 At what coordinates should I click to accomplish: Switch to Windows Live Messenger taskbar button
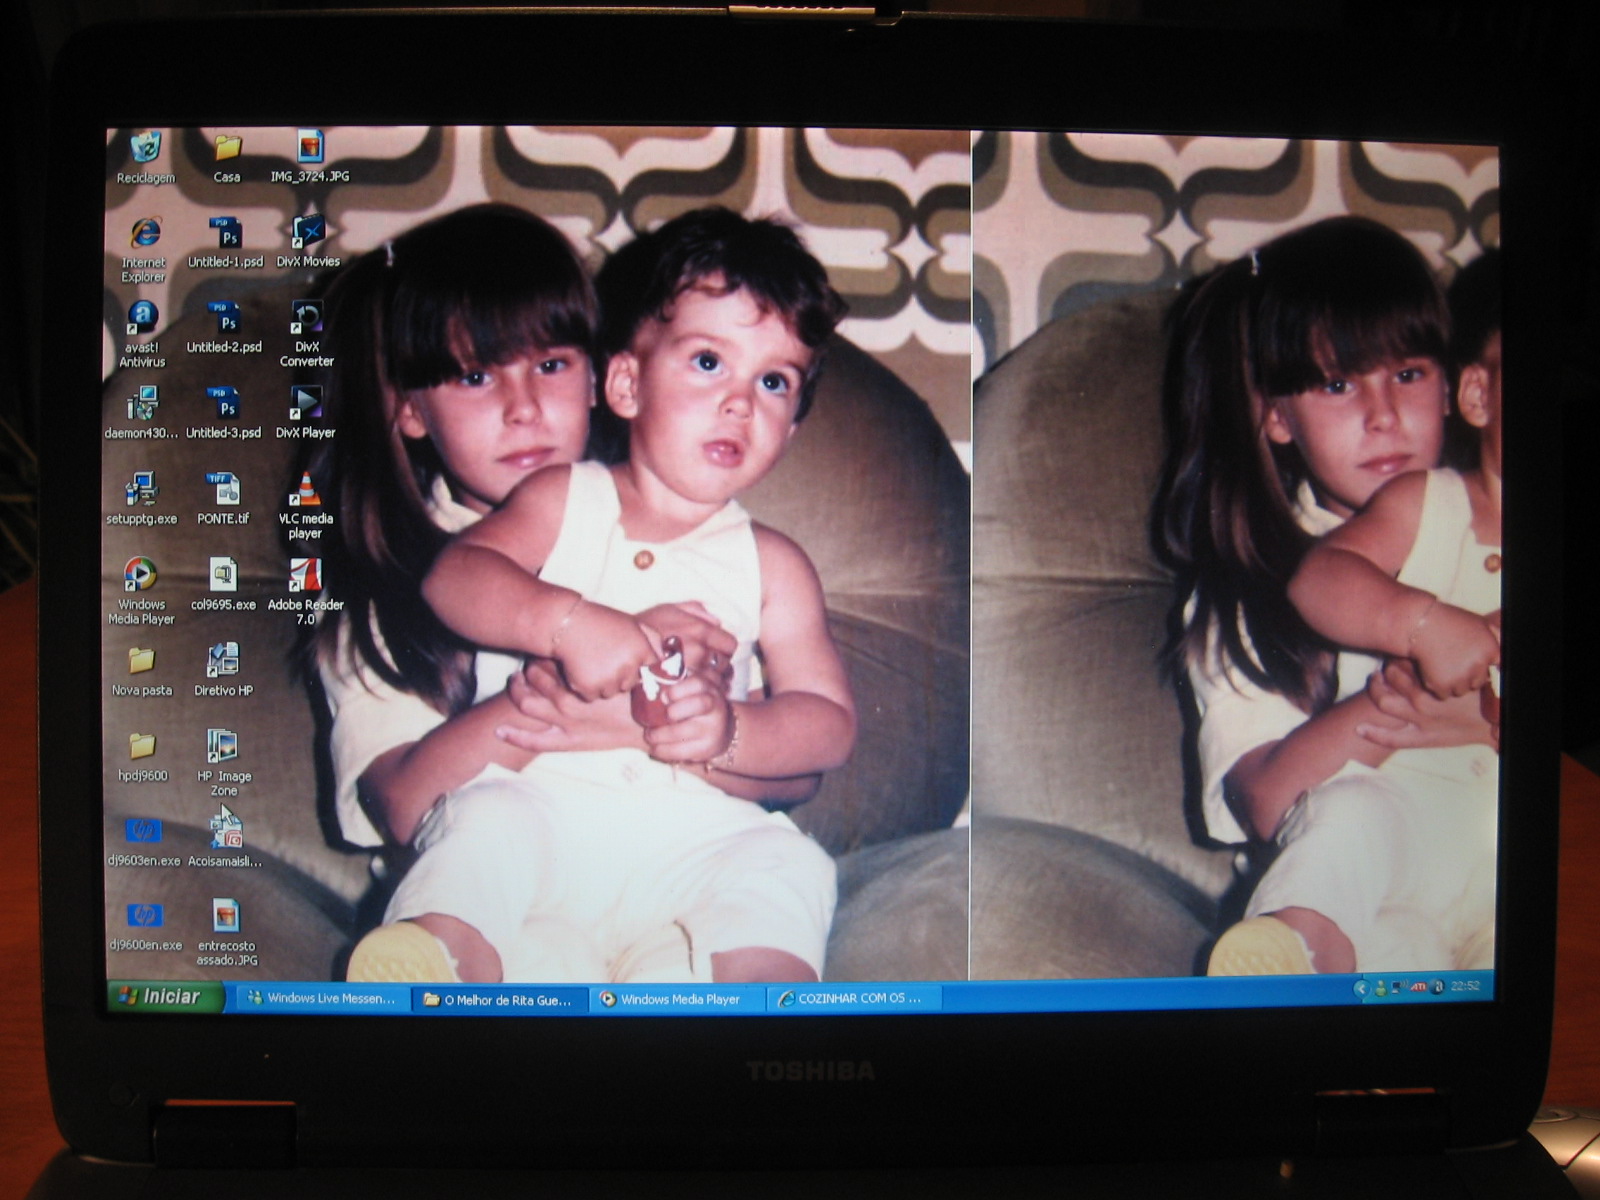[321, 998]
